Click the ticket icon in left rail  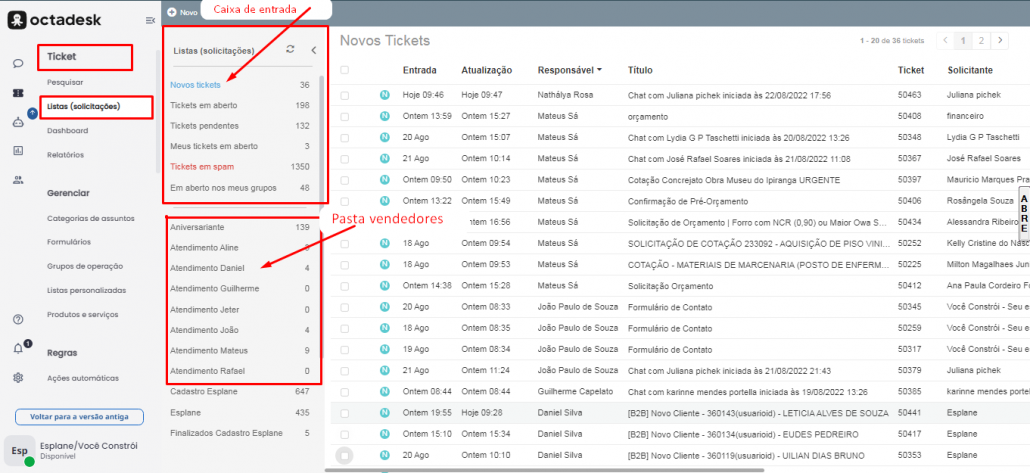click(18, 93)
